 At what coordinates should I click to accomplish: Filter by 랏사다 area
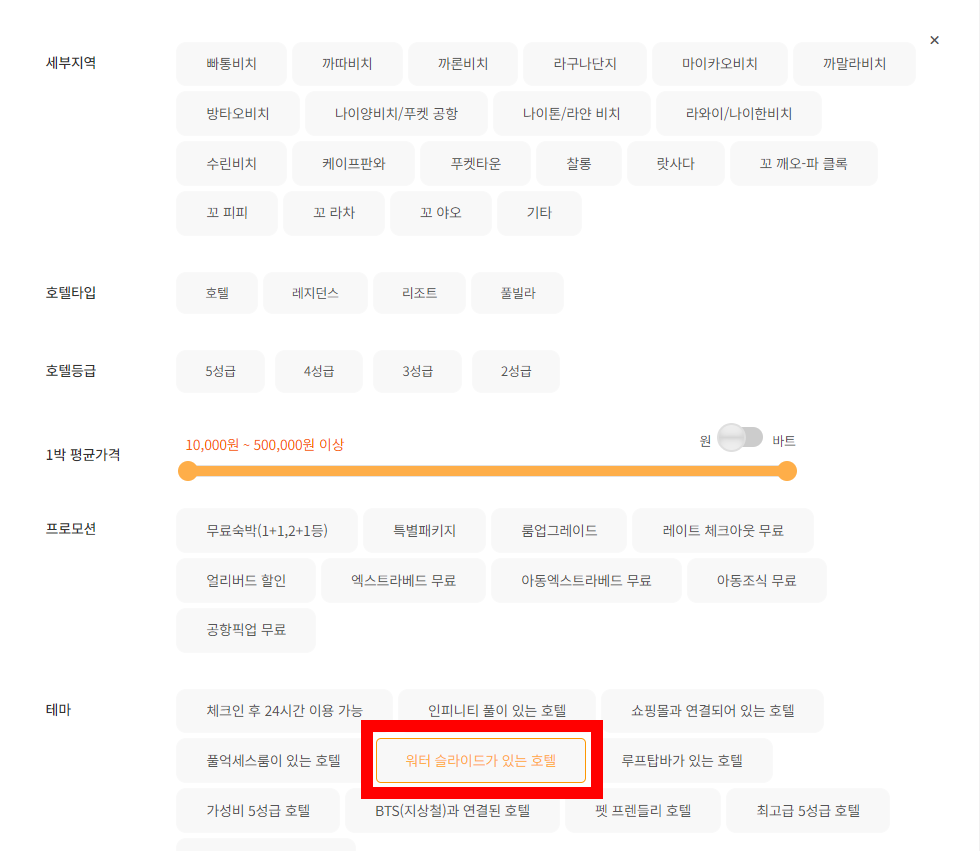click(676, 164)
